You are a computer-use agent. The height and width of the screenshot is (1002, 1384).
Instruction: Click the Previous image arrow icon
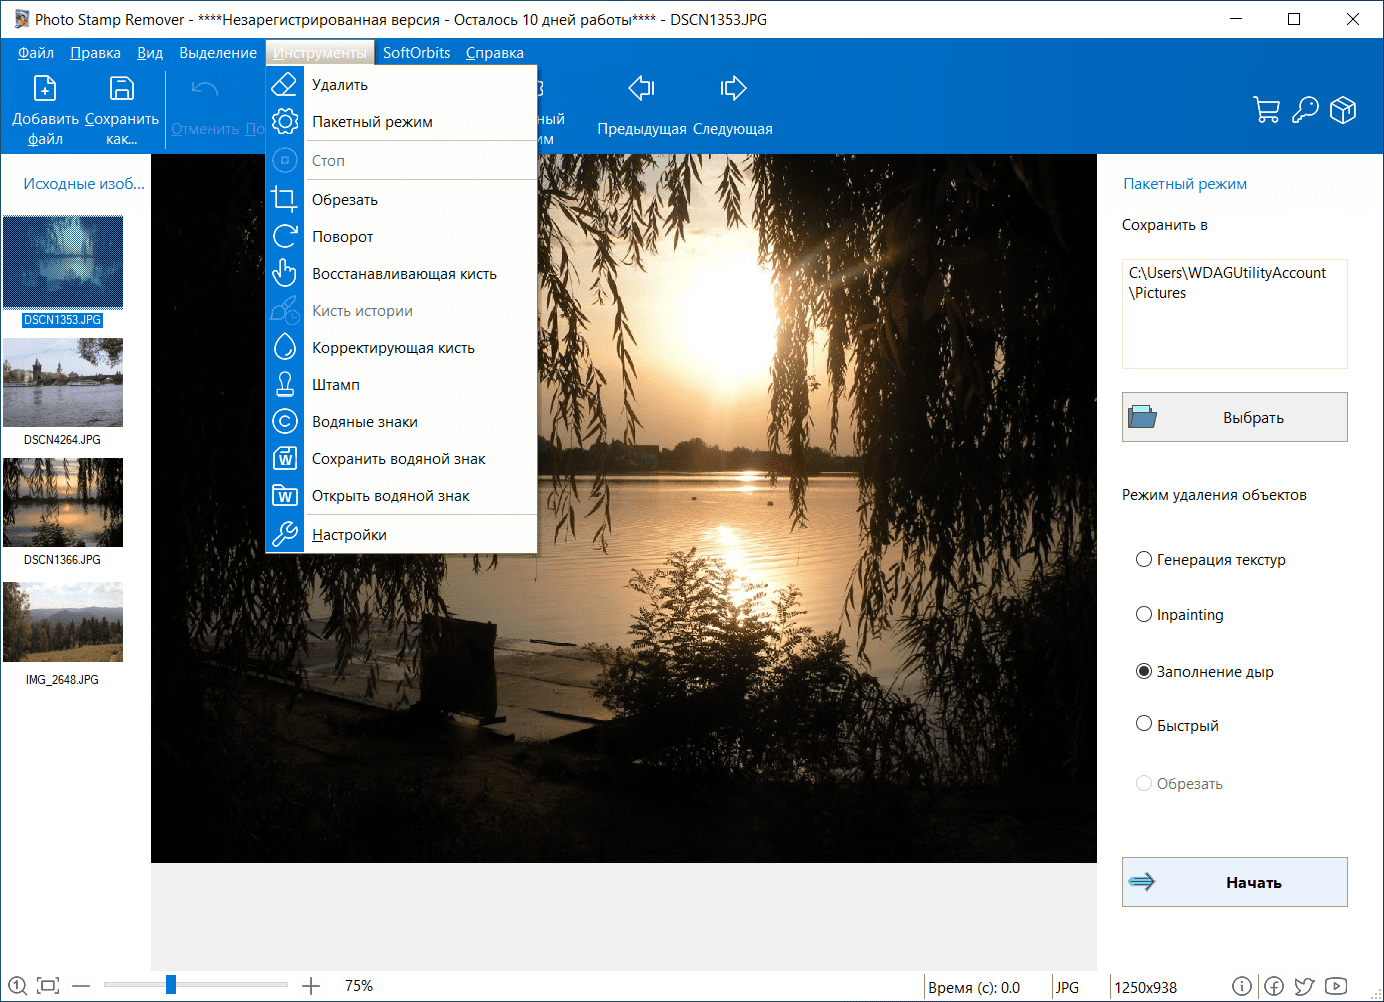pos(641,88)
